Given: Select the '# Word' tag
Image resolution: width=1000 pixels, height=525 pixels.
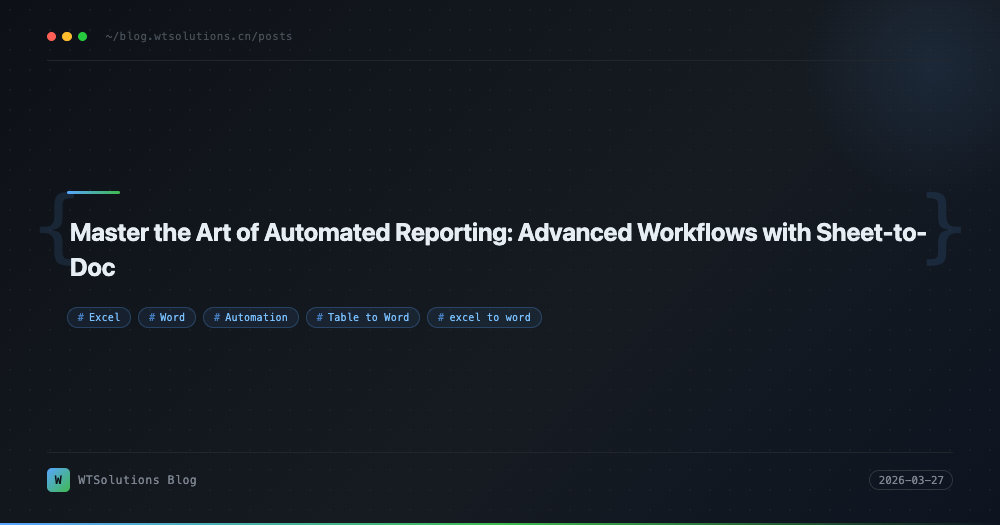Looking at the screenshot, I should (167, 317).
